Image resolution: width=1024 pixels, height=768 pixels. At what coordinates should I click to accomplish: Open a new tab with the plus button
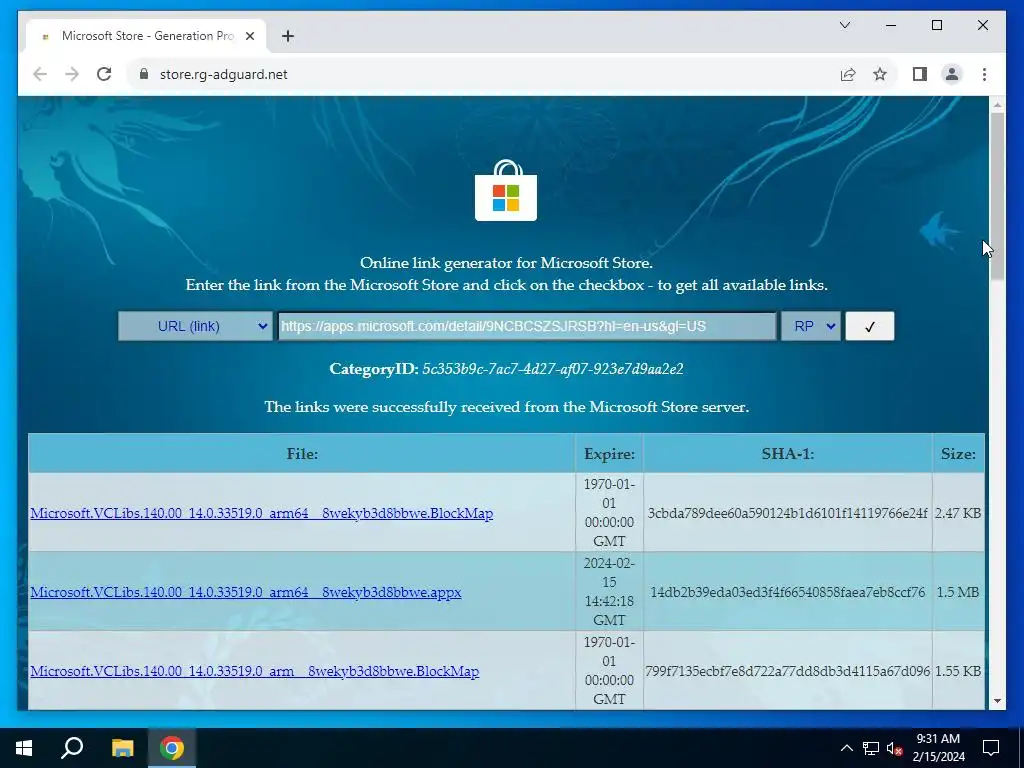[288, 36]
